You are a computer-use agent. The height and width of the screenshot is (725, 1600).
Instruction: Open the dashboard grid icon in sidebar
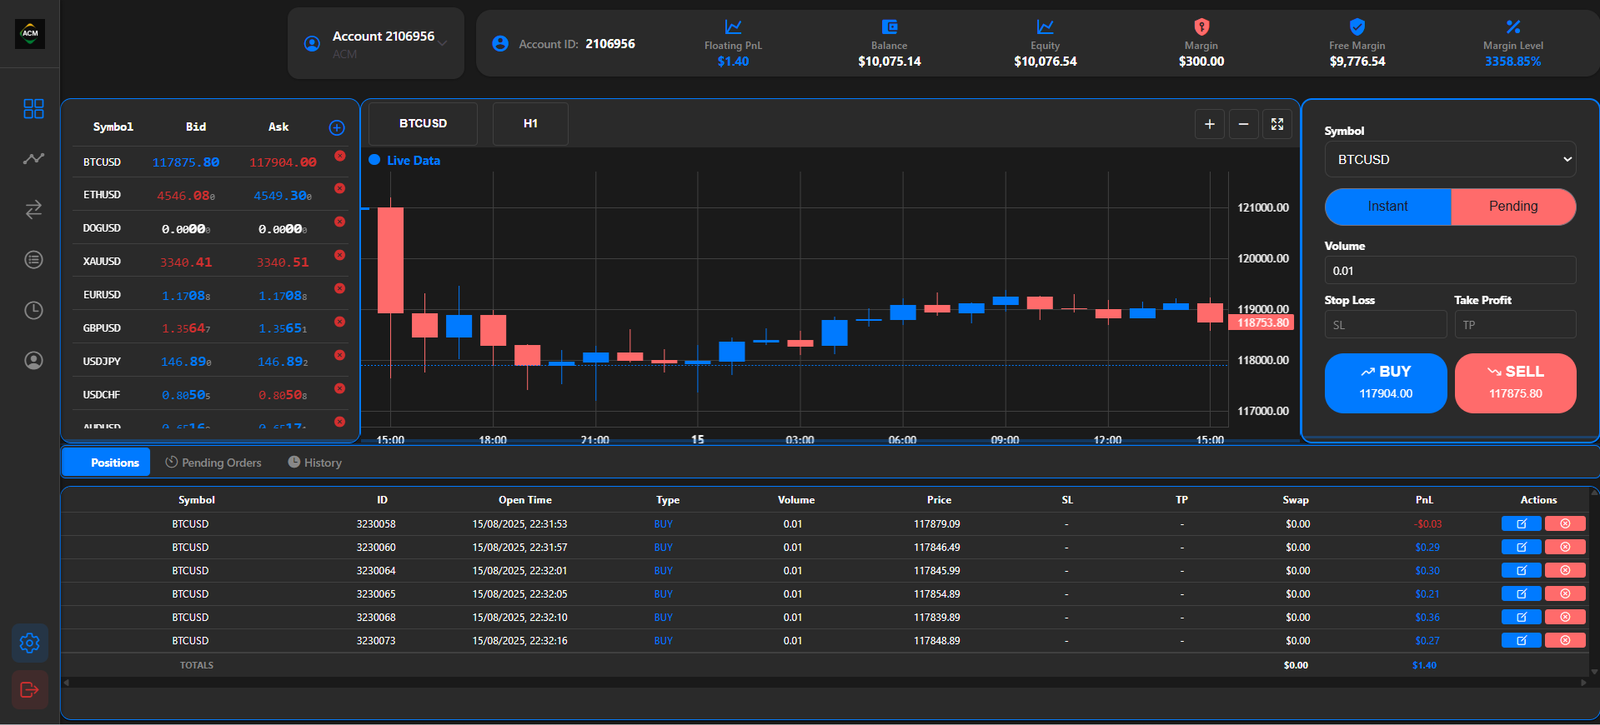click(33, 108)
